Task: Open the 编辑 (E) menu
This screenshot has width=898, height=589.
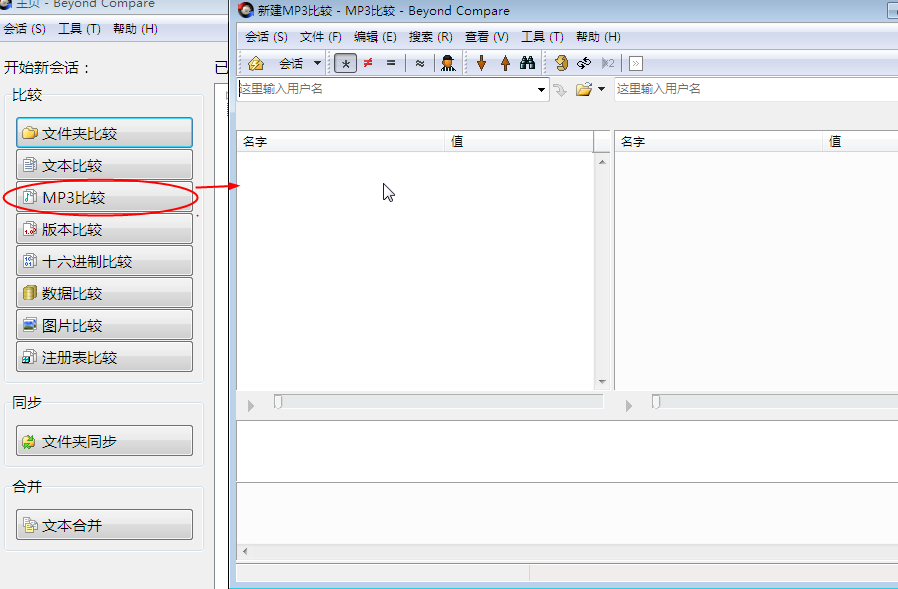Action: (x=375, y=37)
